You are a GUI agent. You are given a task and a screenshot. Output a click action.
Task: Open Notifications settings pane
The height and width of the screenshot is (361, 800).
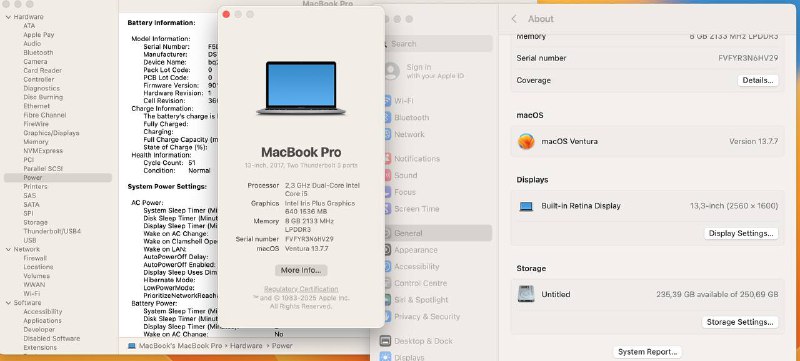pyautogui.click(x=417, y=159)
